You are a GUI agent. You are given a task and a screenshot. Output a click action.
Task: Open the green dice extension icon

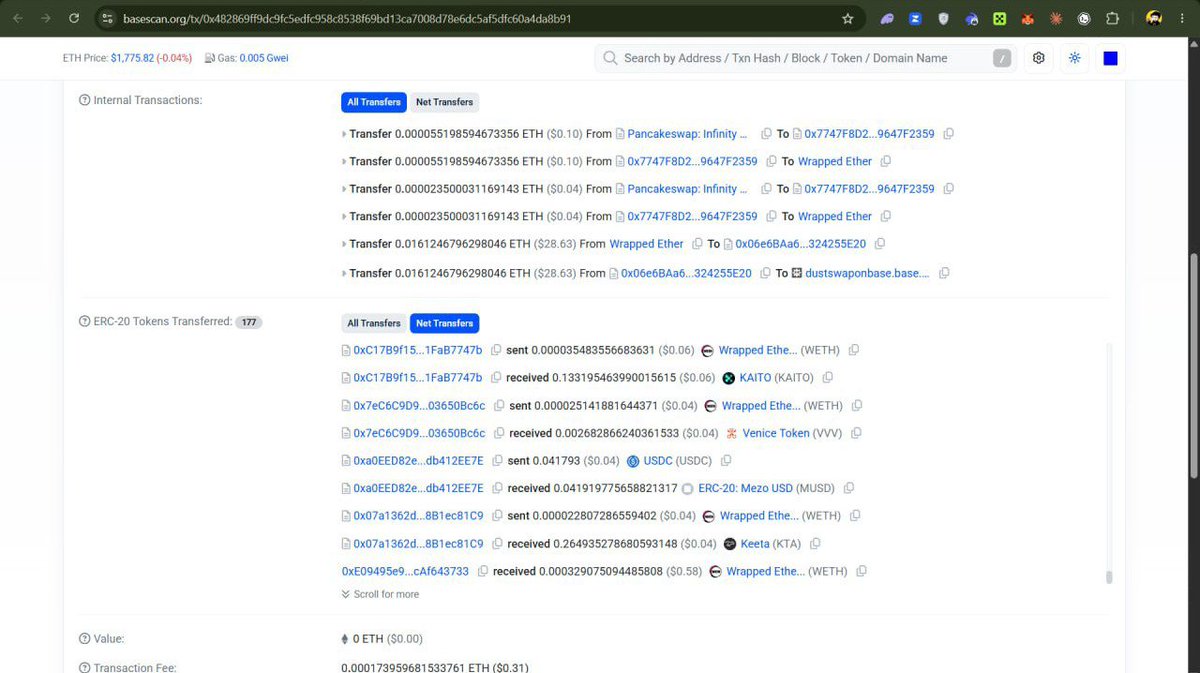pos(999,18)
